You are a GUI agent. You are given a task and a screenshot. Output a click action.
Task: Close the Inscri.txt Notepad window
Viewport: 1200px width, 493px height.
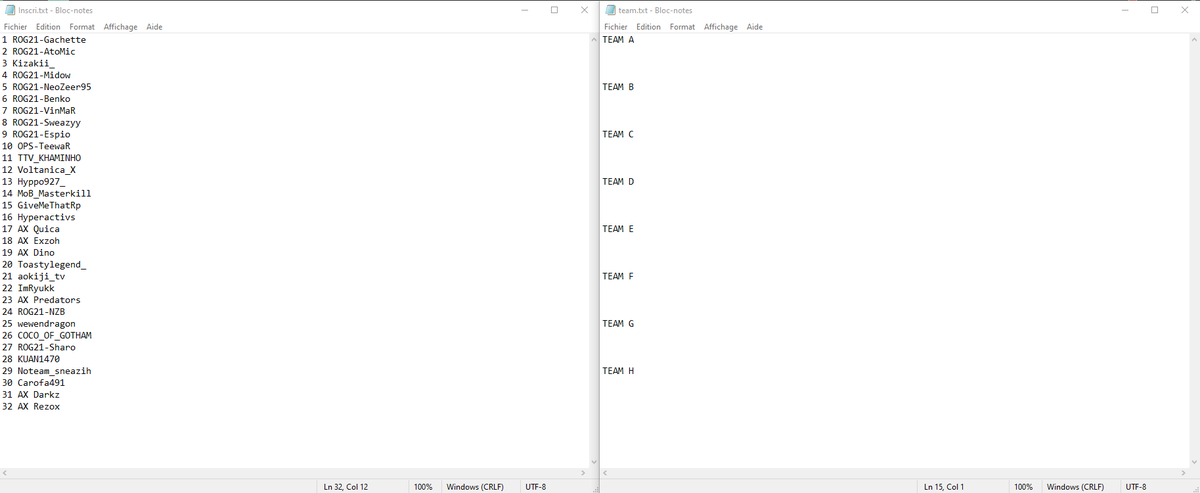point(584,10)
